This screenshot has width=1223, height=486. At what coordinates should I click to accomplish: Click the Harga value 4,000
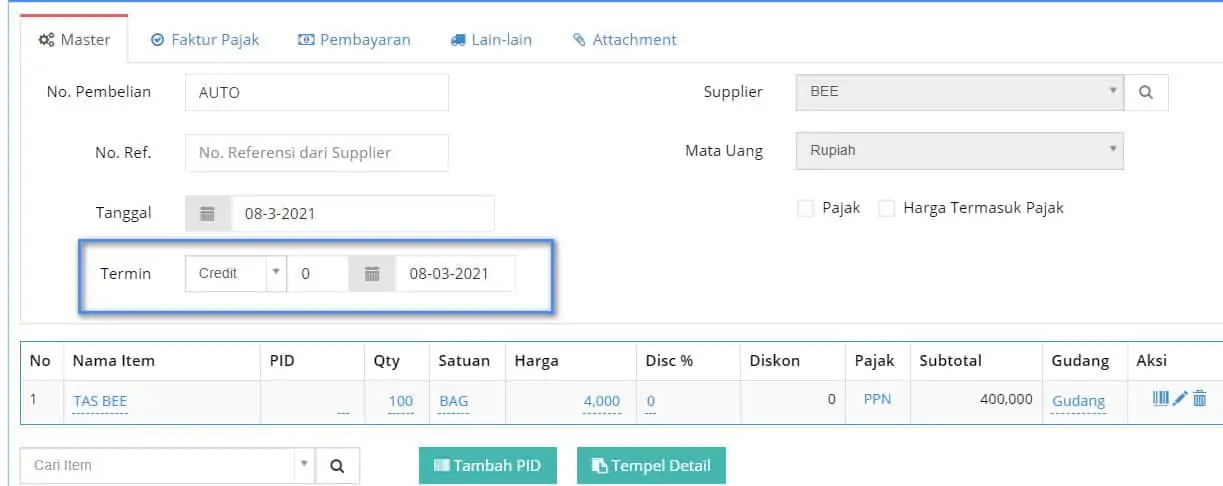pos(602,401)
